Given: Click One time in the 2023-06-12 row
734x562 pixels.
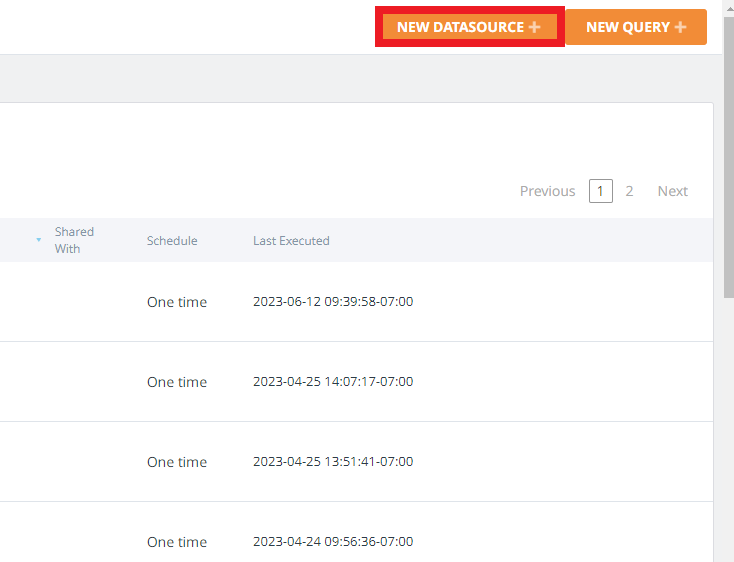Looking at the screenshot, I should click(x=177, y=302).
